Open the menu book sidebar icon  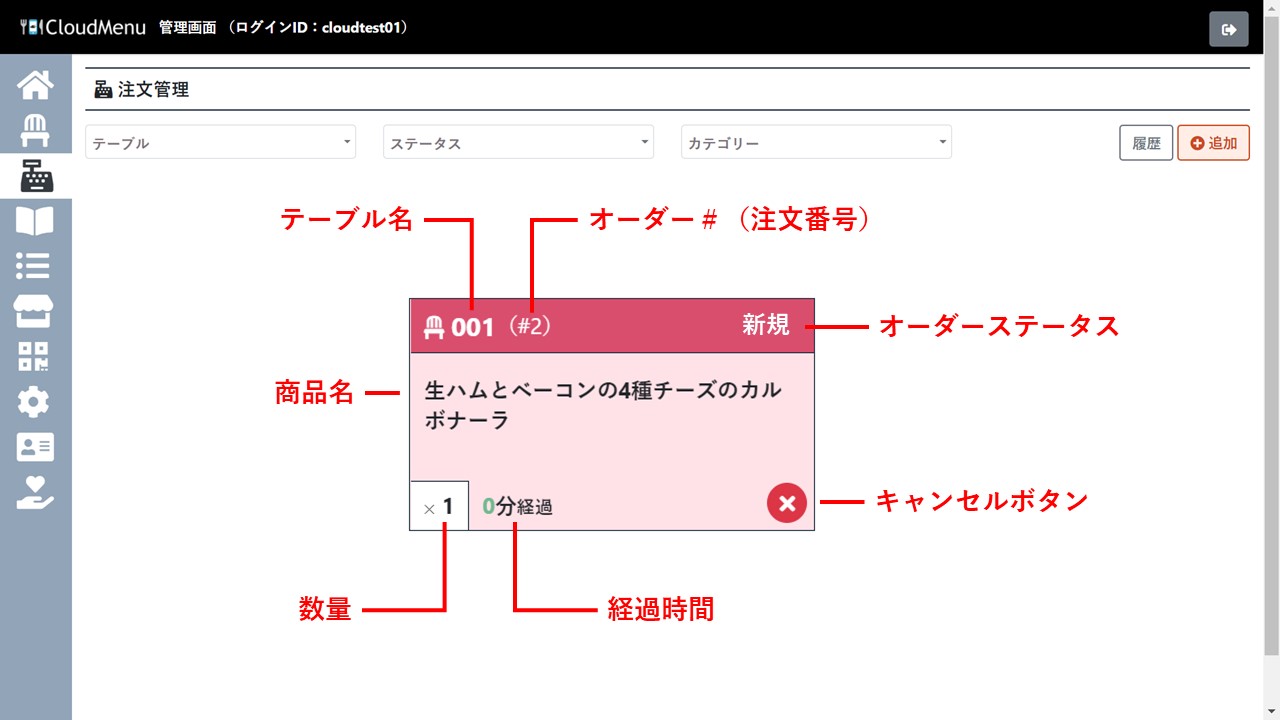coord(35,221)
